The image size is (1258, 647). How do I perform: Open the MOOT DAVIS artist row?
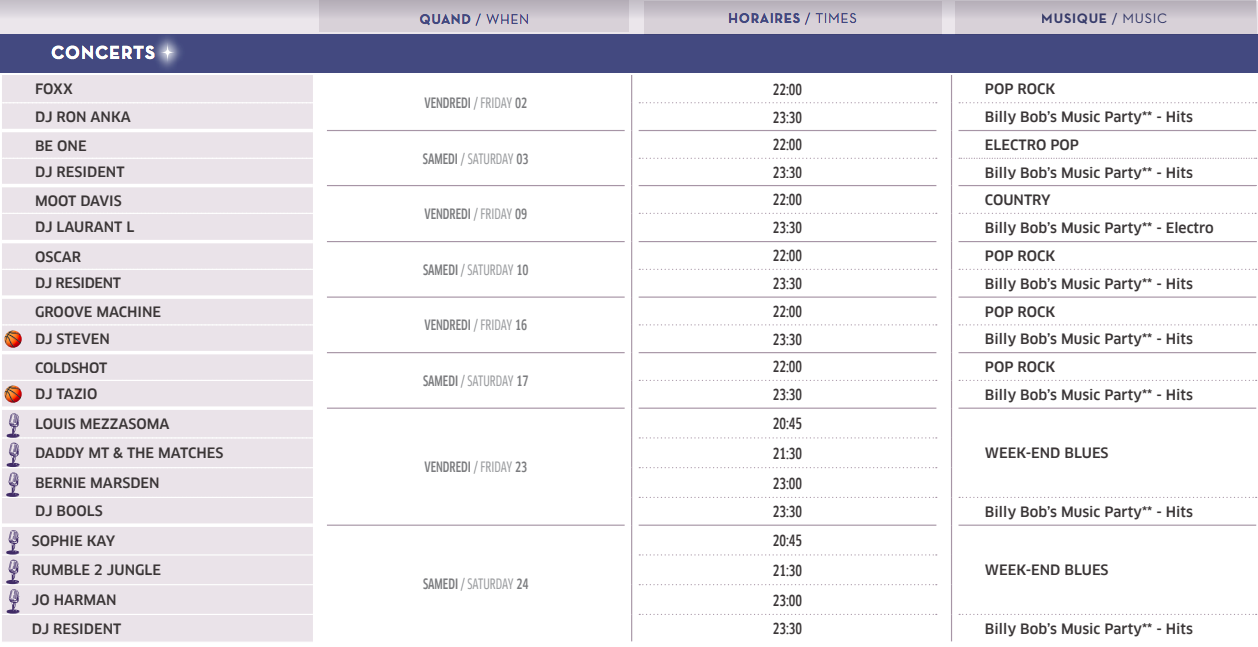coord(158,200)
